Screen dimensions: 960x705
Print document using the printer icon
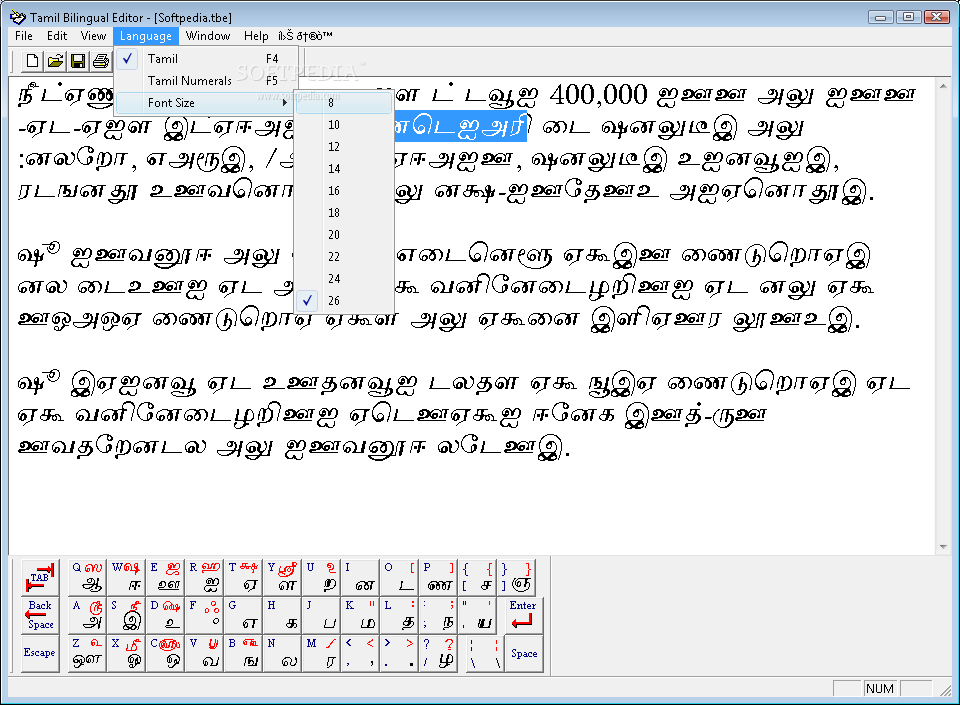(x=100, y=61)
